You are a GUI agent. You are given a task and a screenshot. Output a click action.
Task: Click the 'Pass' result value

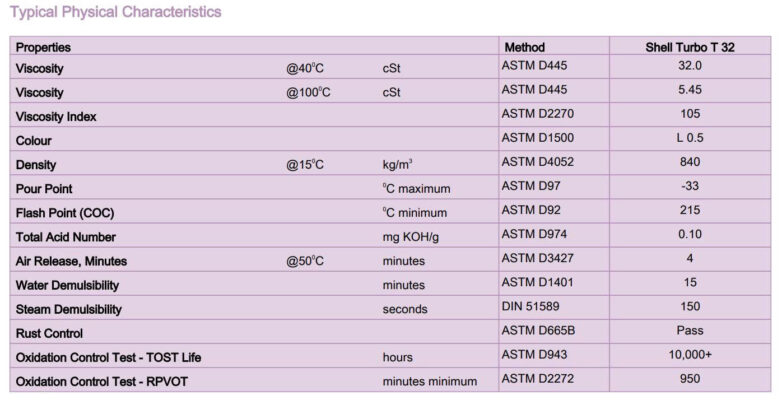689,331
